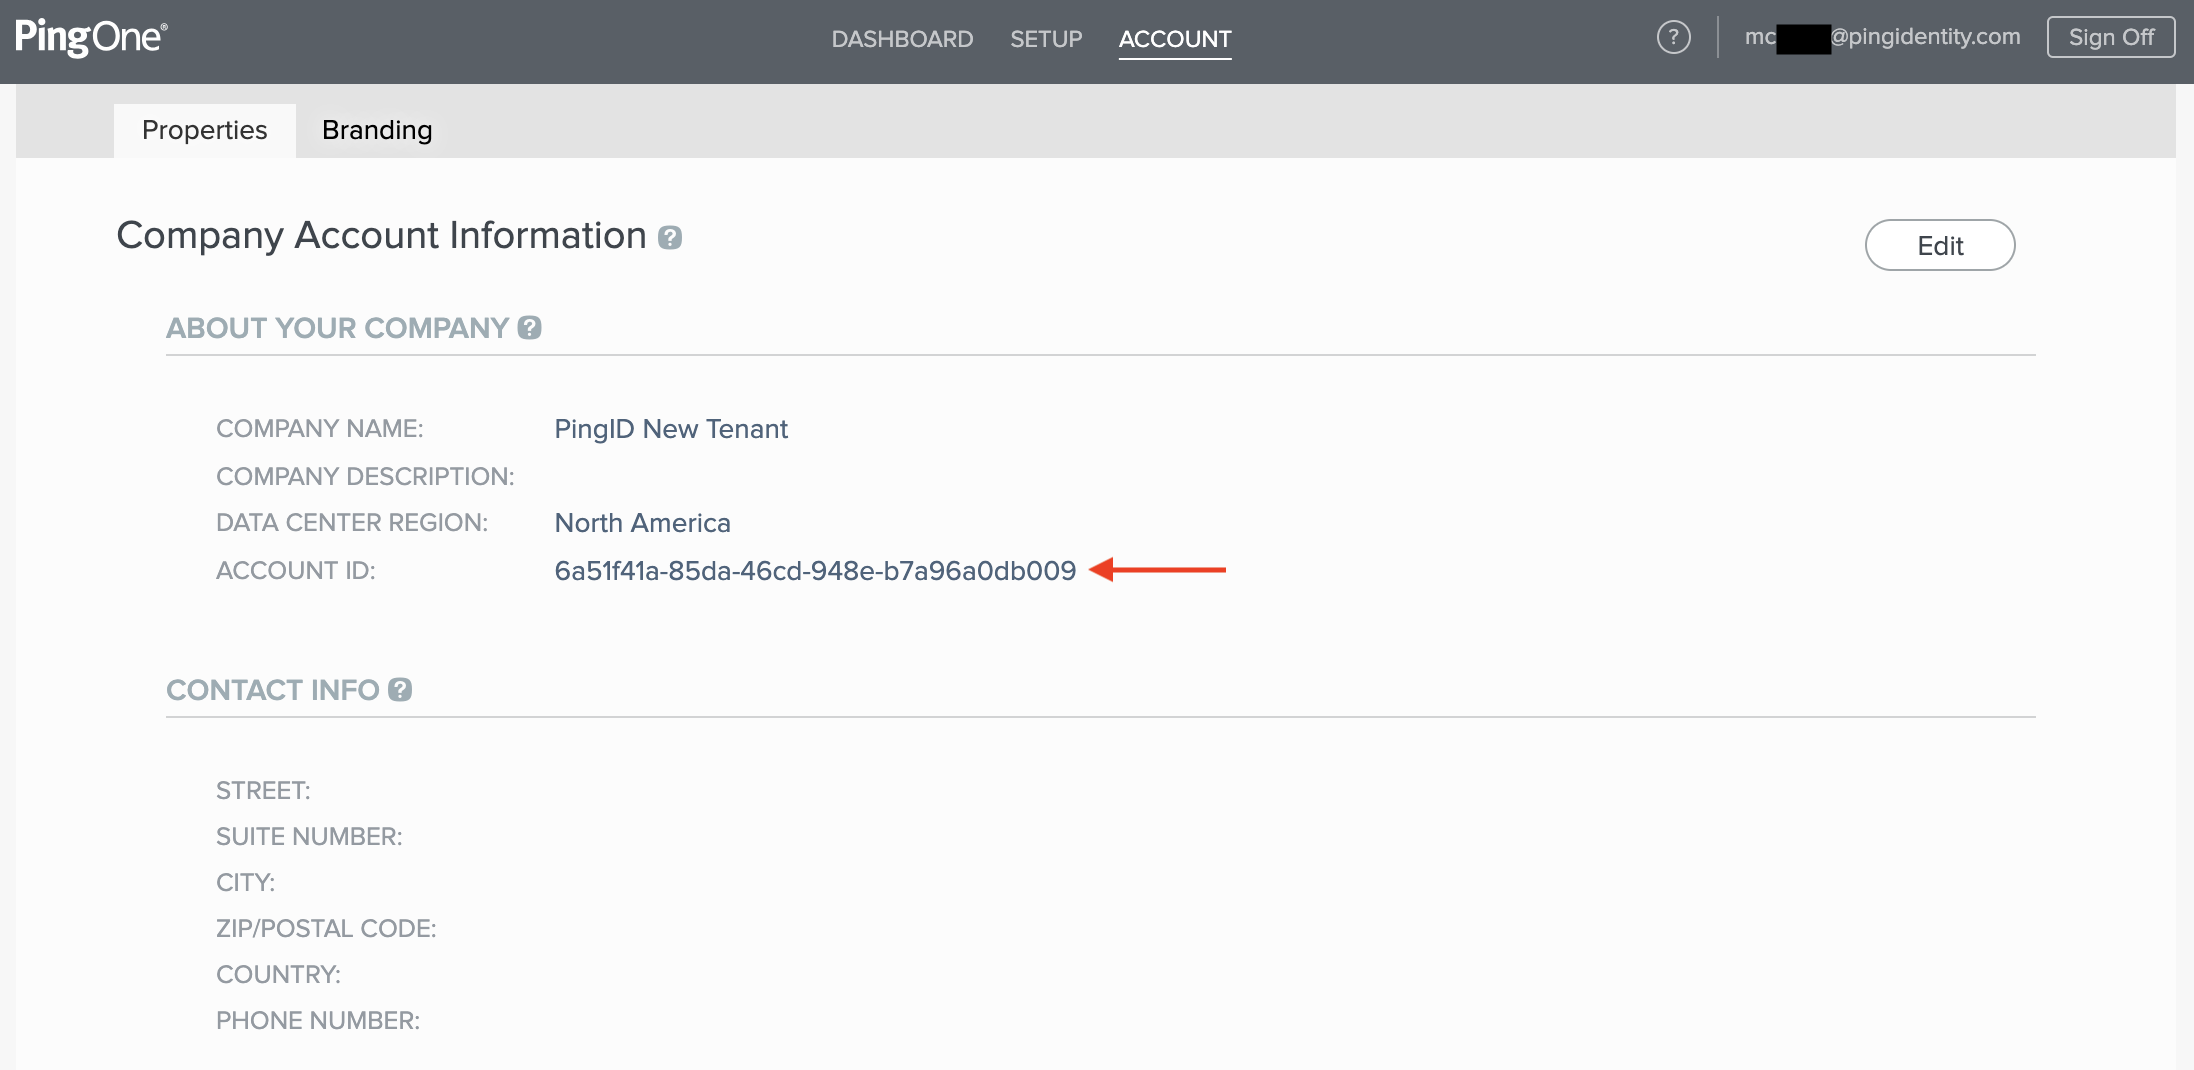Select the Properties tab
Viewport: 2194px width, 1070px height.
coord(204,129)
